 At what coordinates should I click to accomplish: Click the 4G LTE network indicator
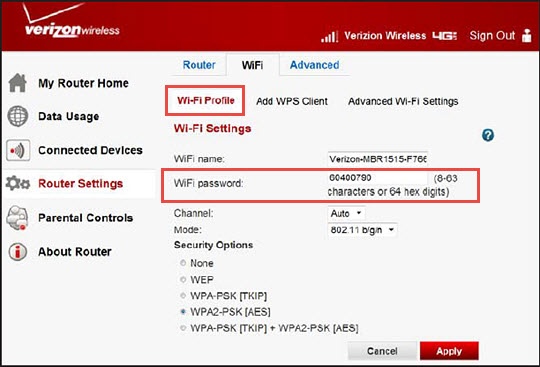point(445,35)
